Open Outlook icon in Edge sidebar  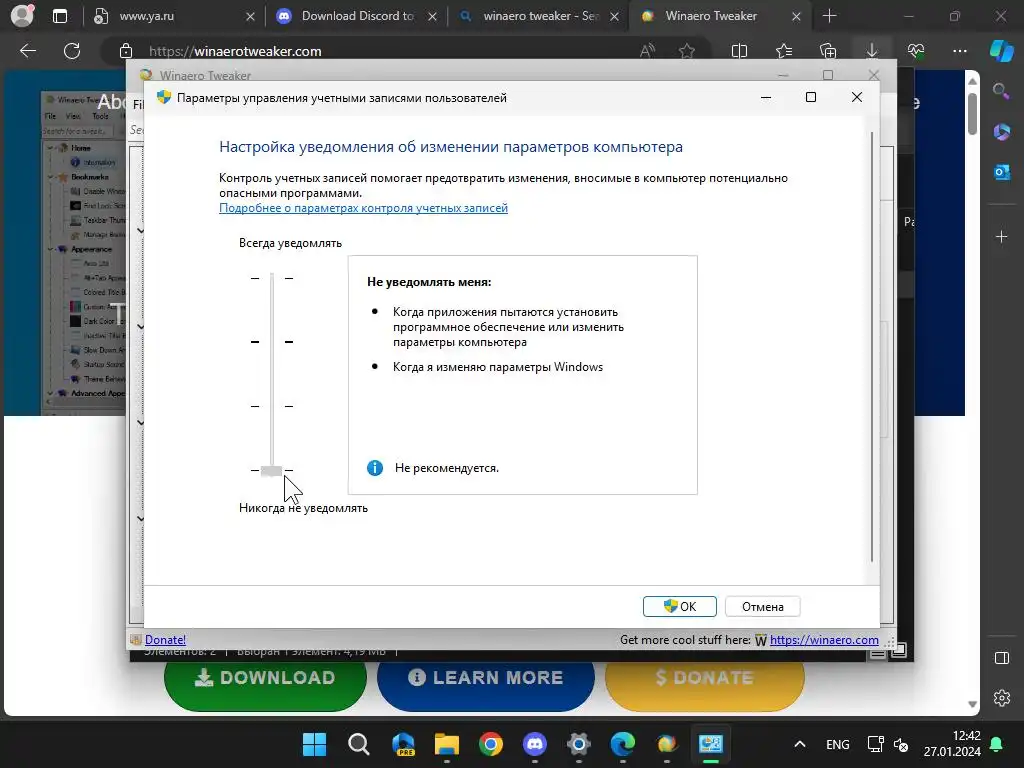[x=1002, y=172]
